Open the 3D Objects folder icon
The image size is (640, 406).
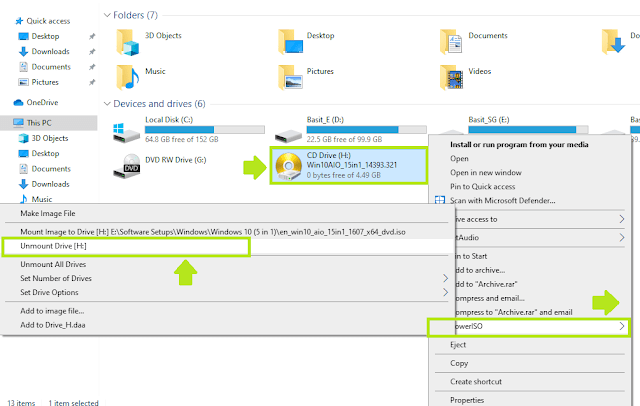coord(128,42)
